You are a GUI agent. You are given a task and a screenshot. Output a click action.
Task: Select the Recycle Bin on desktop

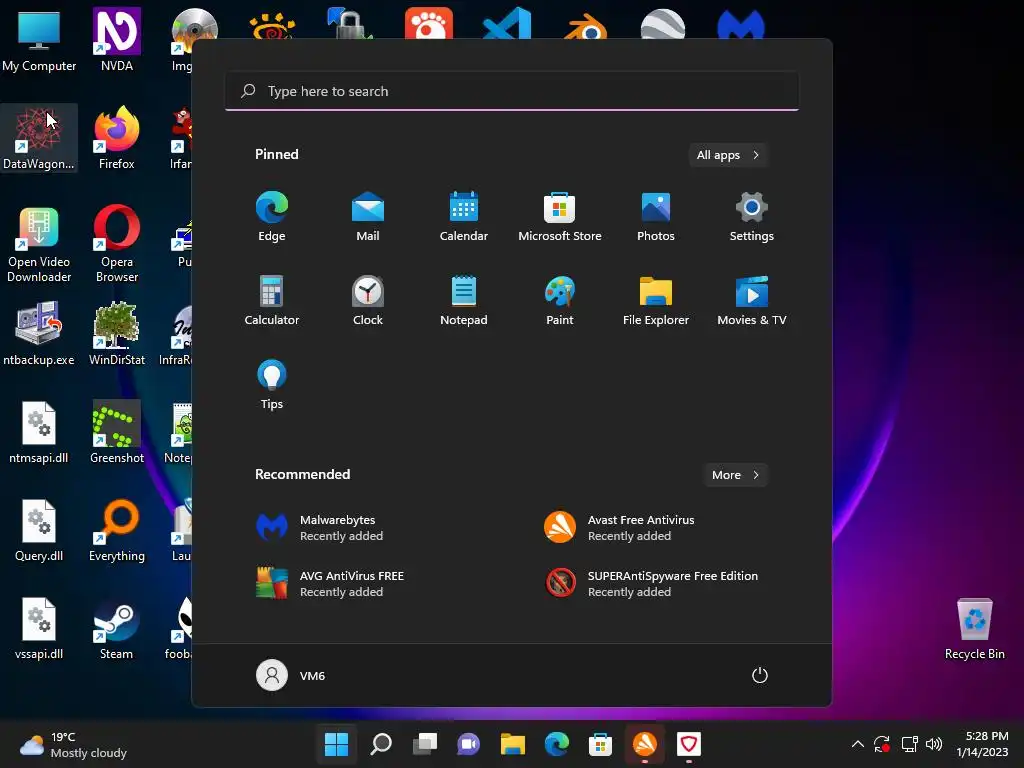coord(974,628)
